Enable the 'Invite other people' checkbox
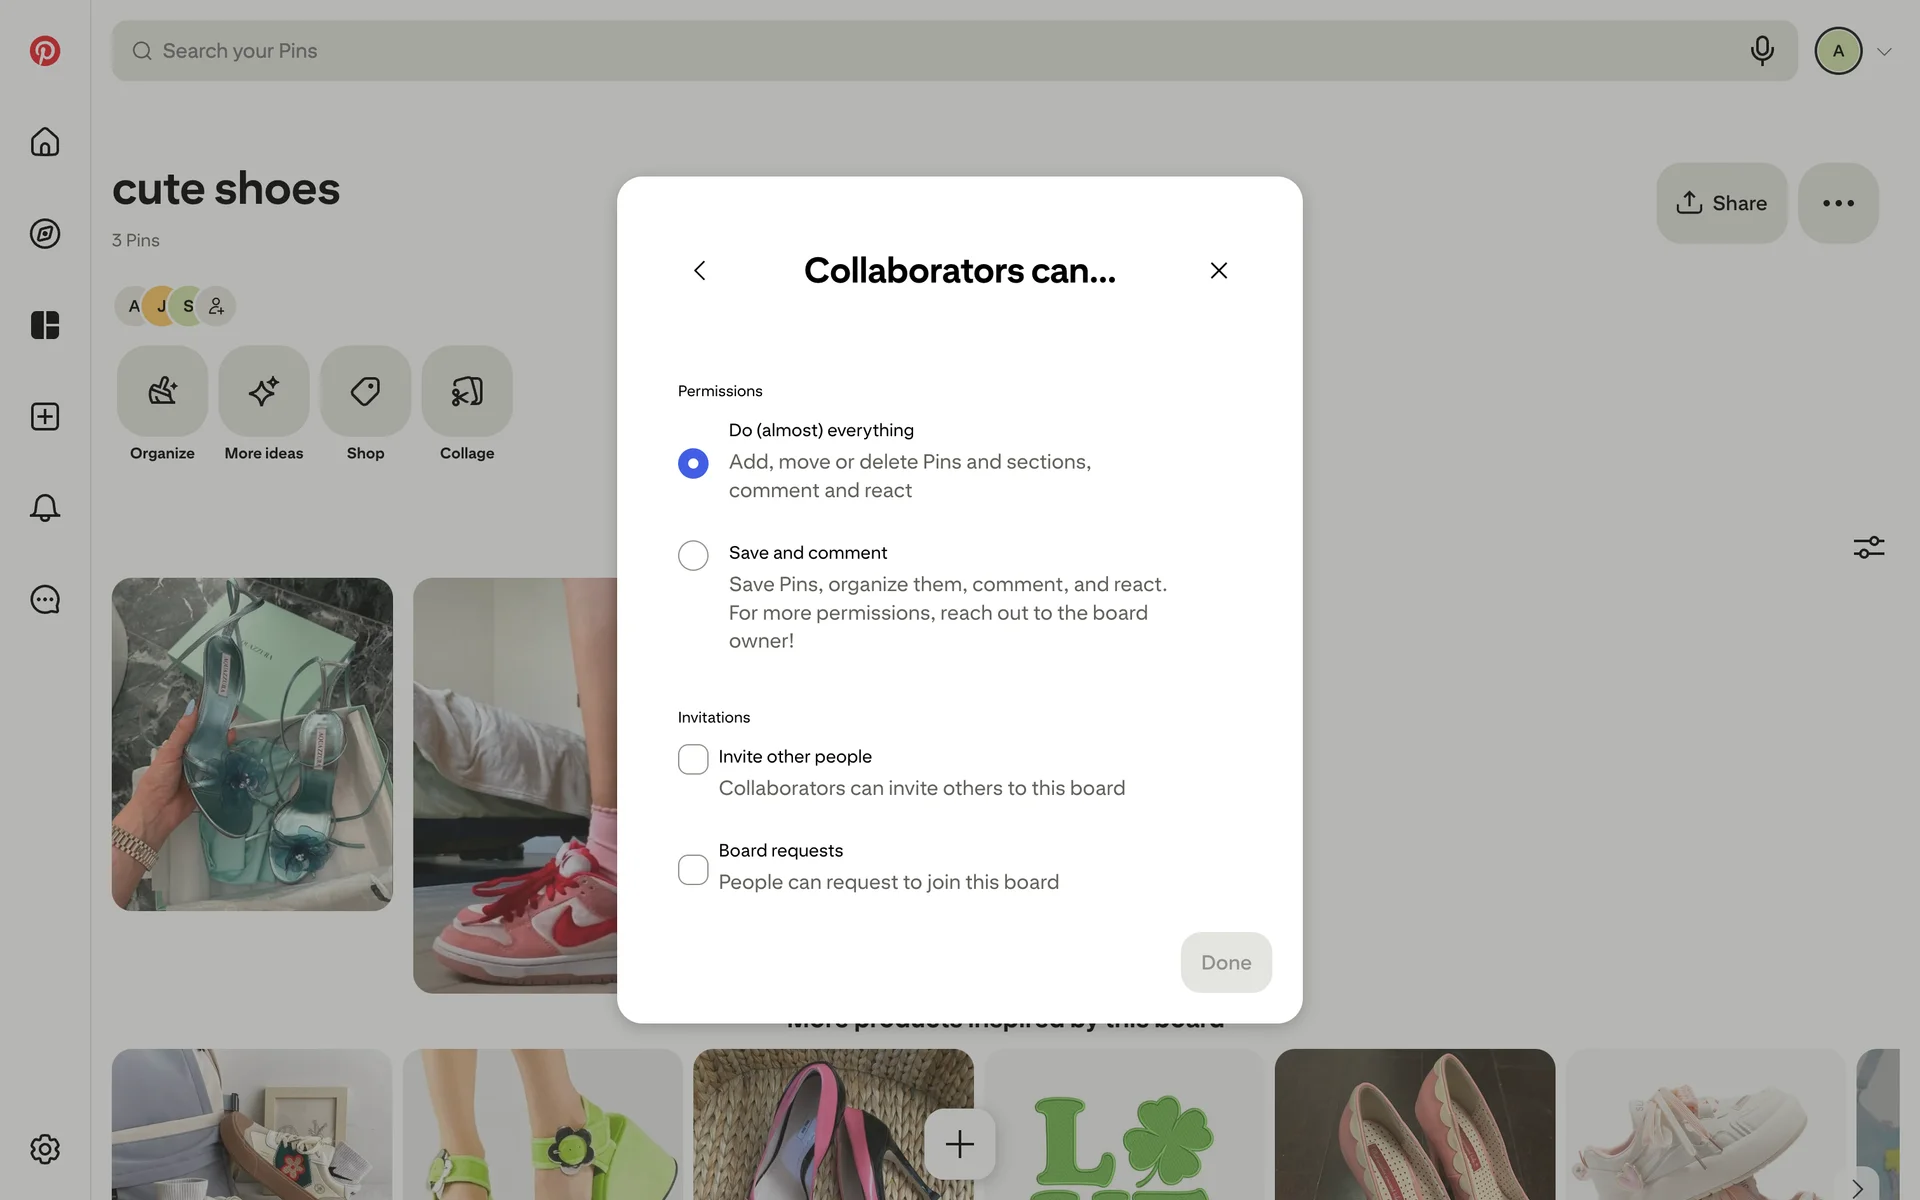Screen dimensions: 1920x1200 tap(693, 759)
